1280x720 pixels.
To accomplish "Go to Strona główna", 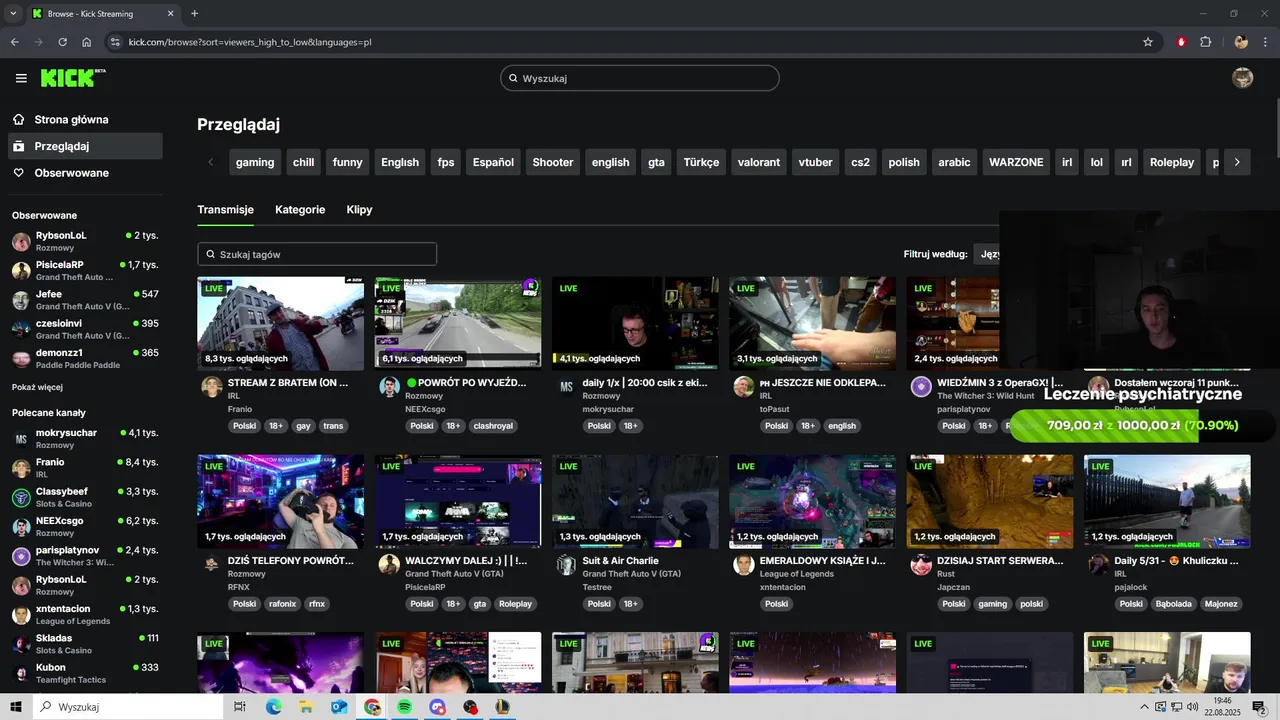I will (x=84, y=119).
